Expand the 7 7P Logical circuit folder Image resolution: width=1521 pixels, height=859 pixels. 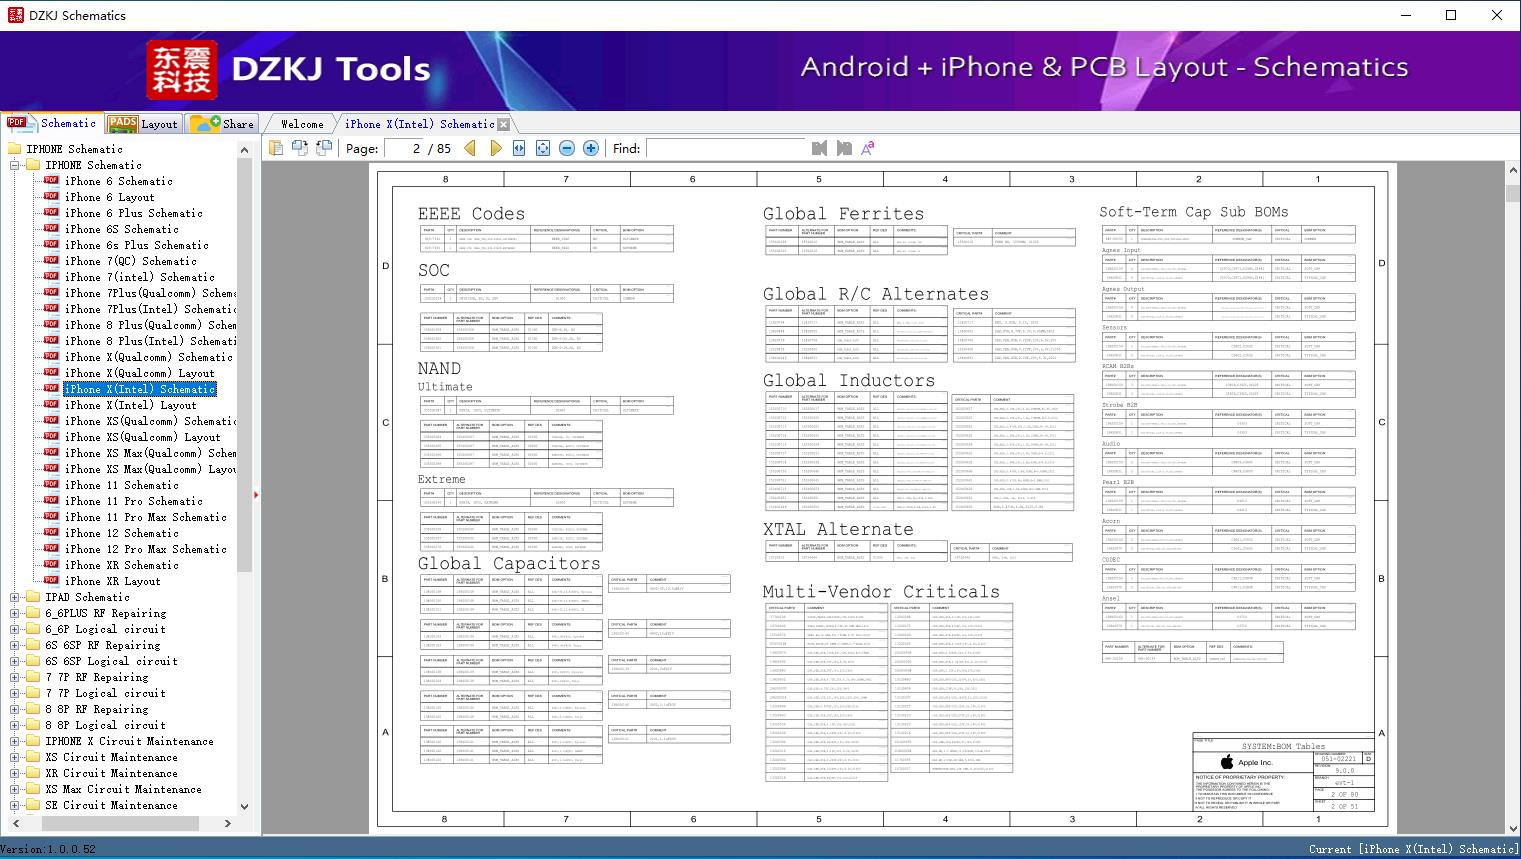(15, 693)
